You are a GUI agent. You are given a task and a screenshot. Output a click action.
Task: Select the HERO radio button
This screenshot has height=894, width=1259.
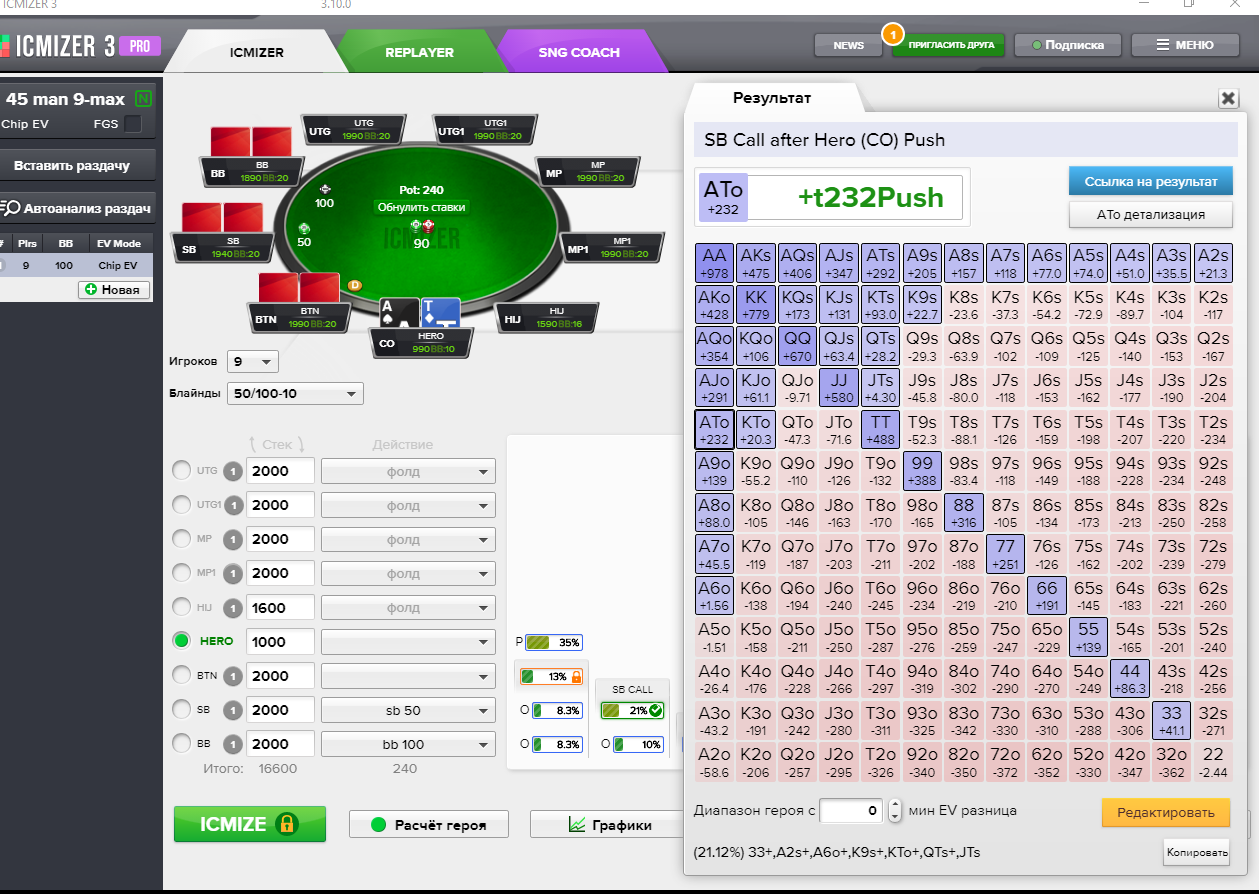coord(182,640)
